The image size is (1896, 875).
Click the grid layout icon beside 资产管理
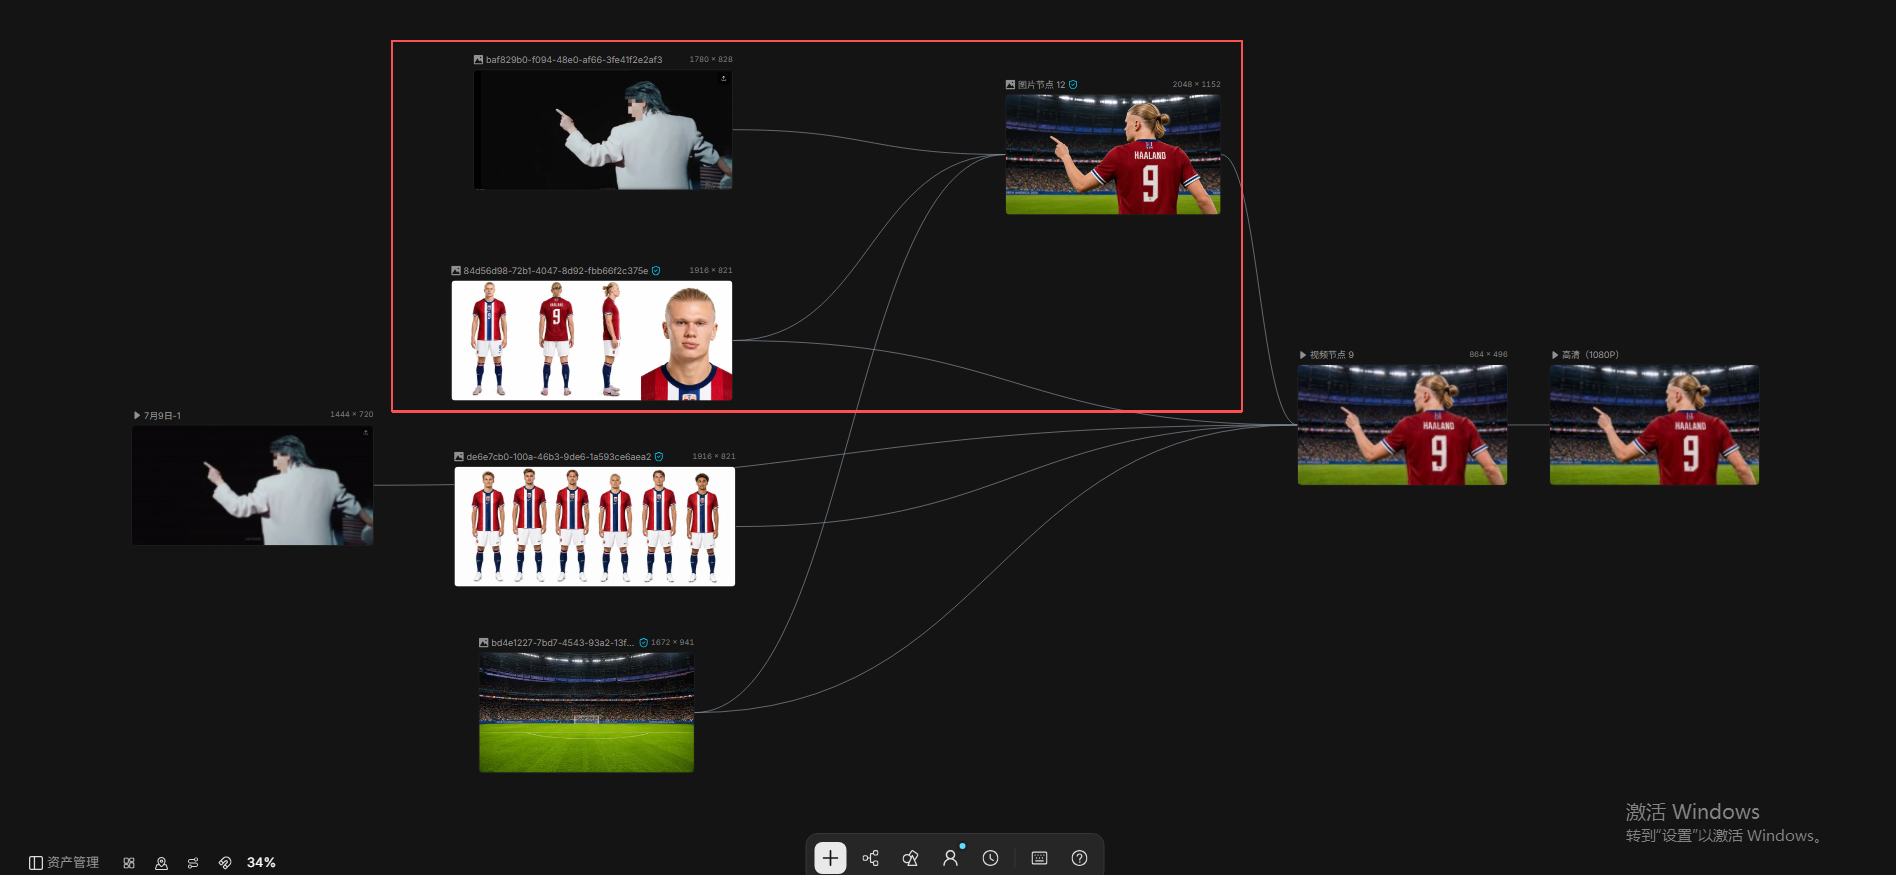tap(129, 863)
